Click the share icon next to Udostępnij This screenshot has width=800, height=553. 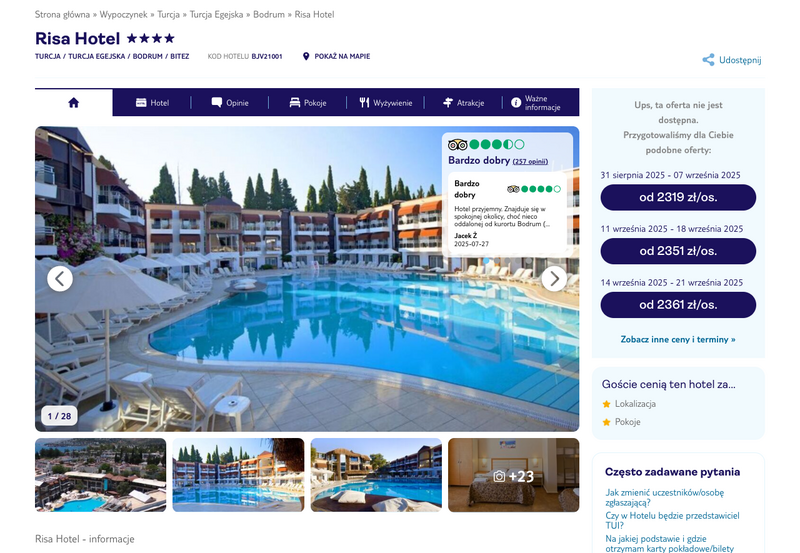(x=708, y=60)
